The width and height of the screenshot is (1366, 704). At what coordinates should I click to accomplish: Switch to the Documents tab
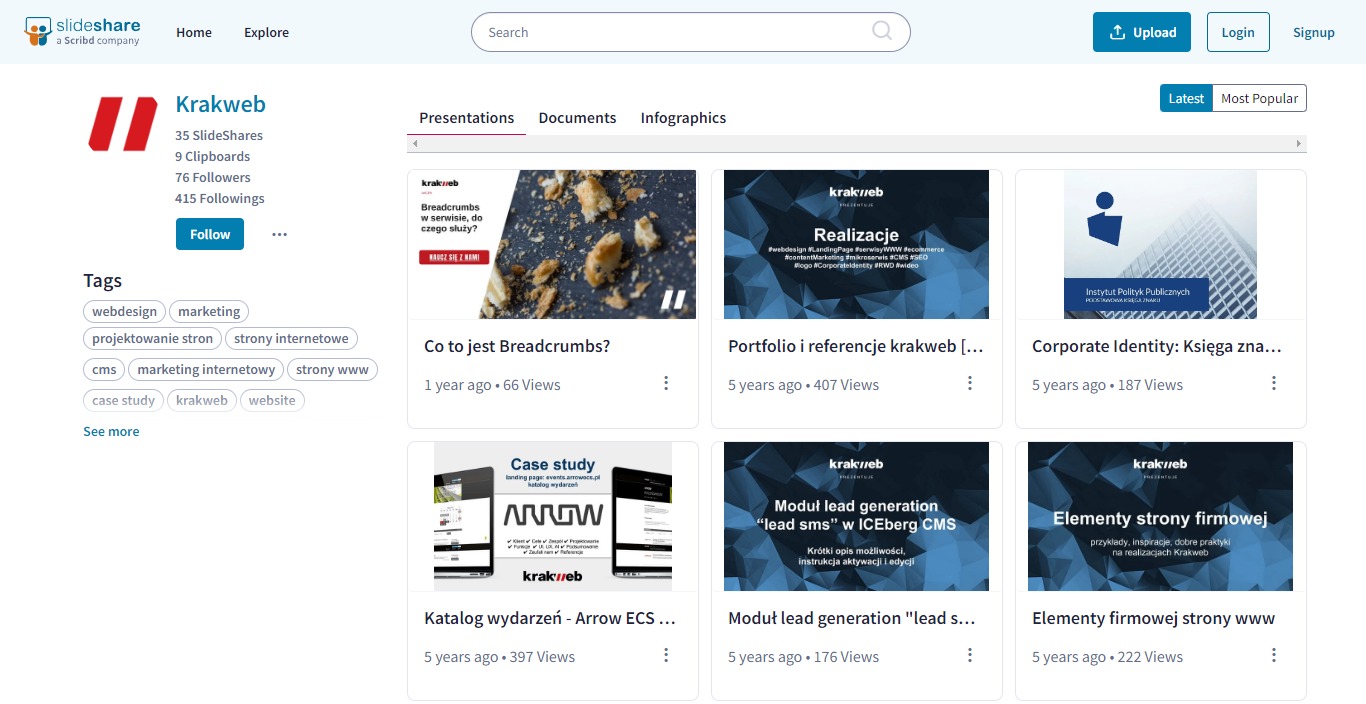click(577, 118)
